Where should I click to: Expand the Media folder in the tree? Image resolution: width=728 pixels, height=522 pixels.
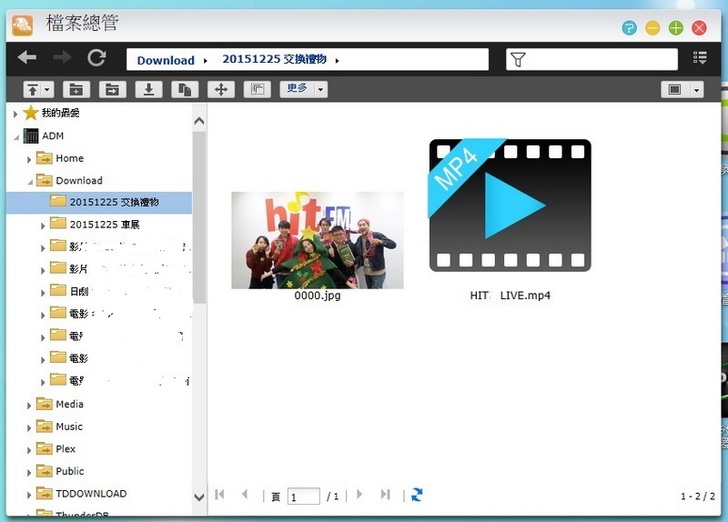(29, 405)
